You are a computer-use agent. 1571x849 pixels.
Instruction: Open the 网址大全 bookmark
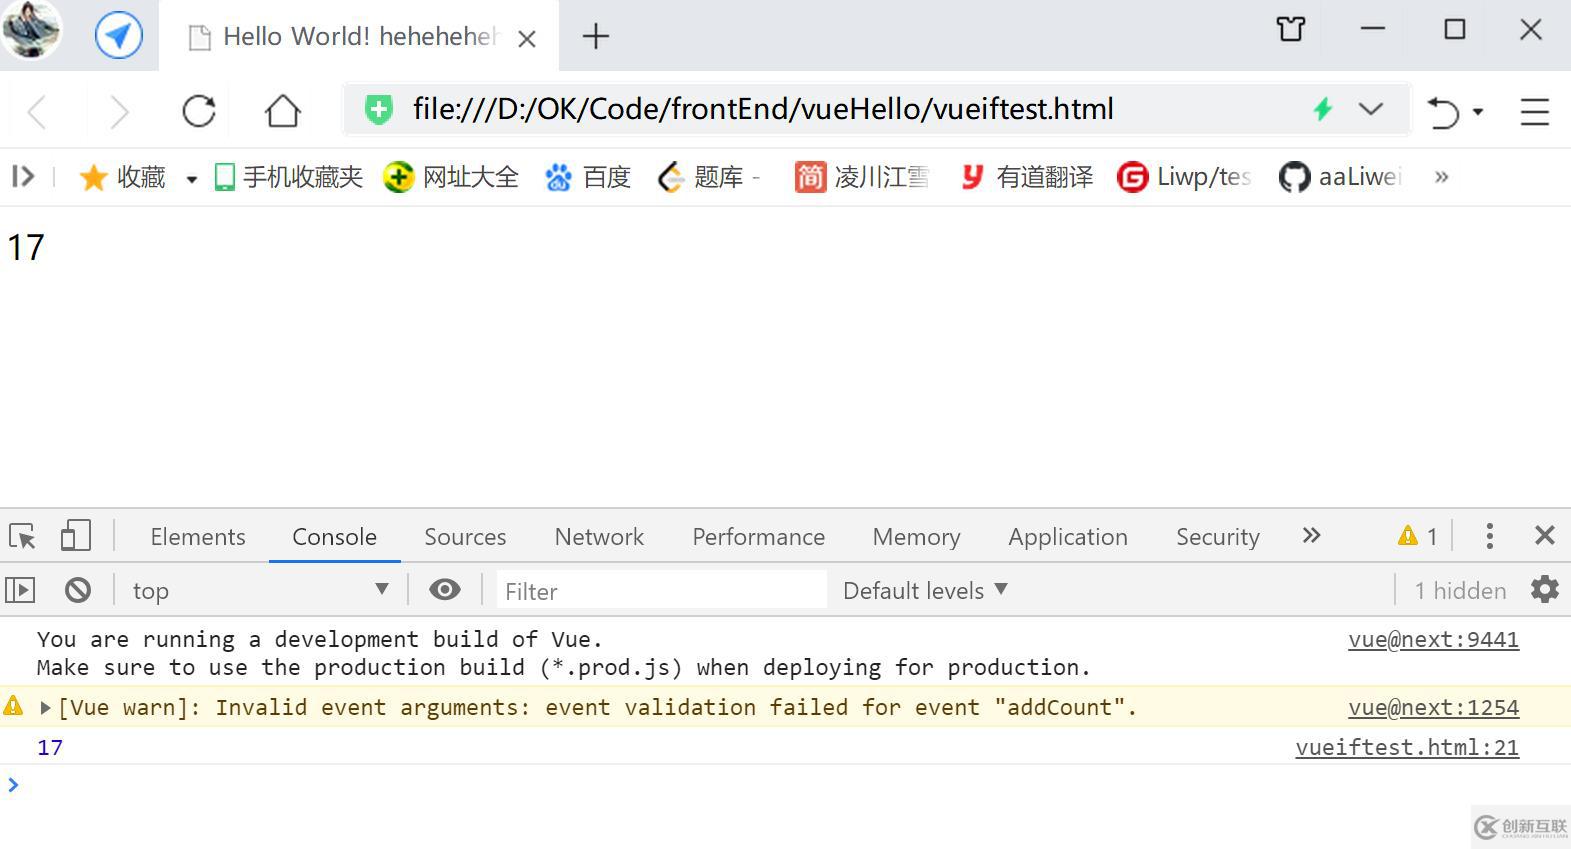point(451,177)
